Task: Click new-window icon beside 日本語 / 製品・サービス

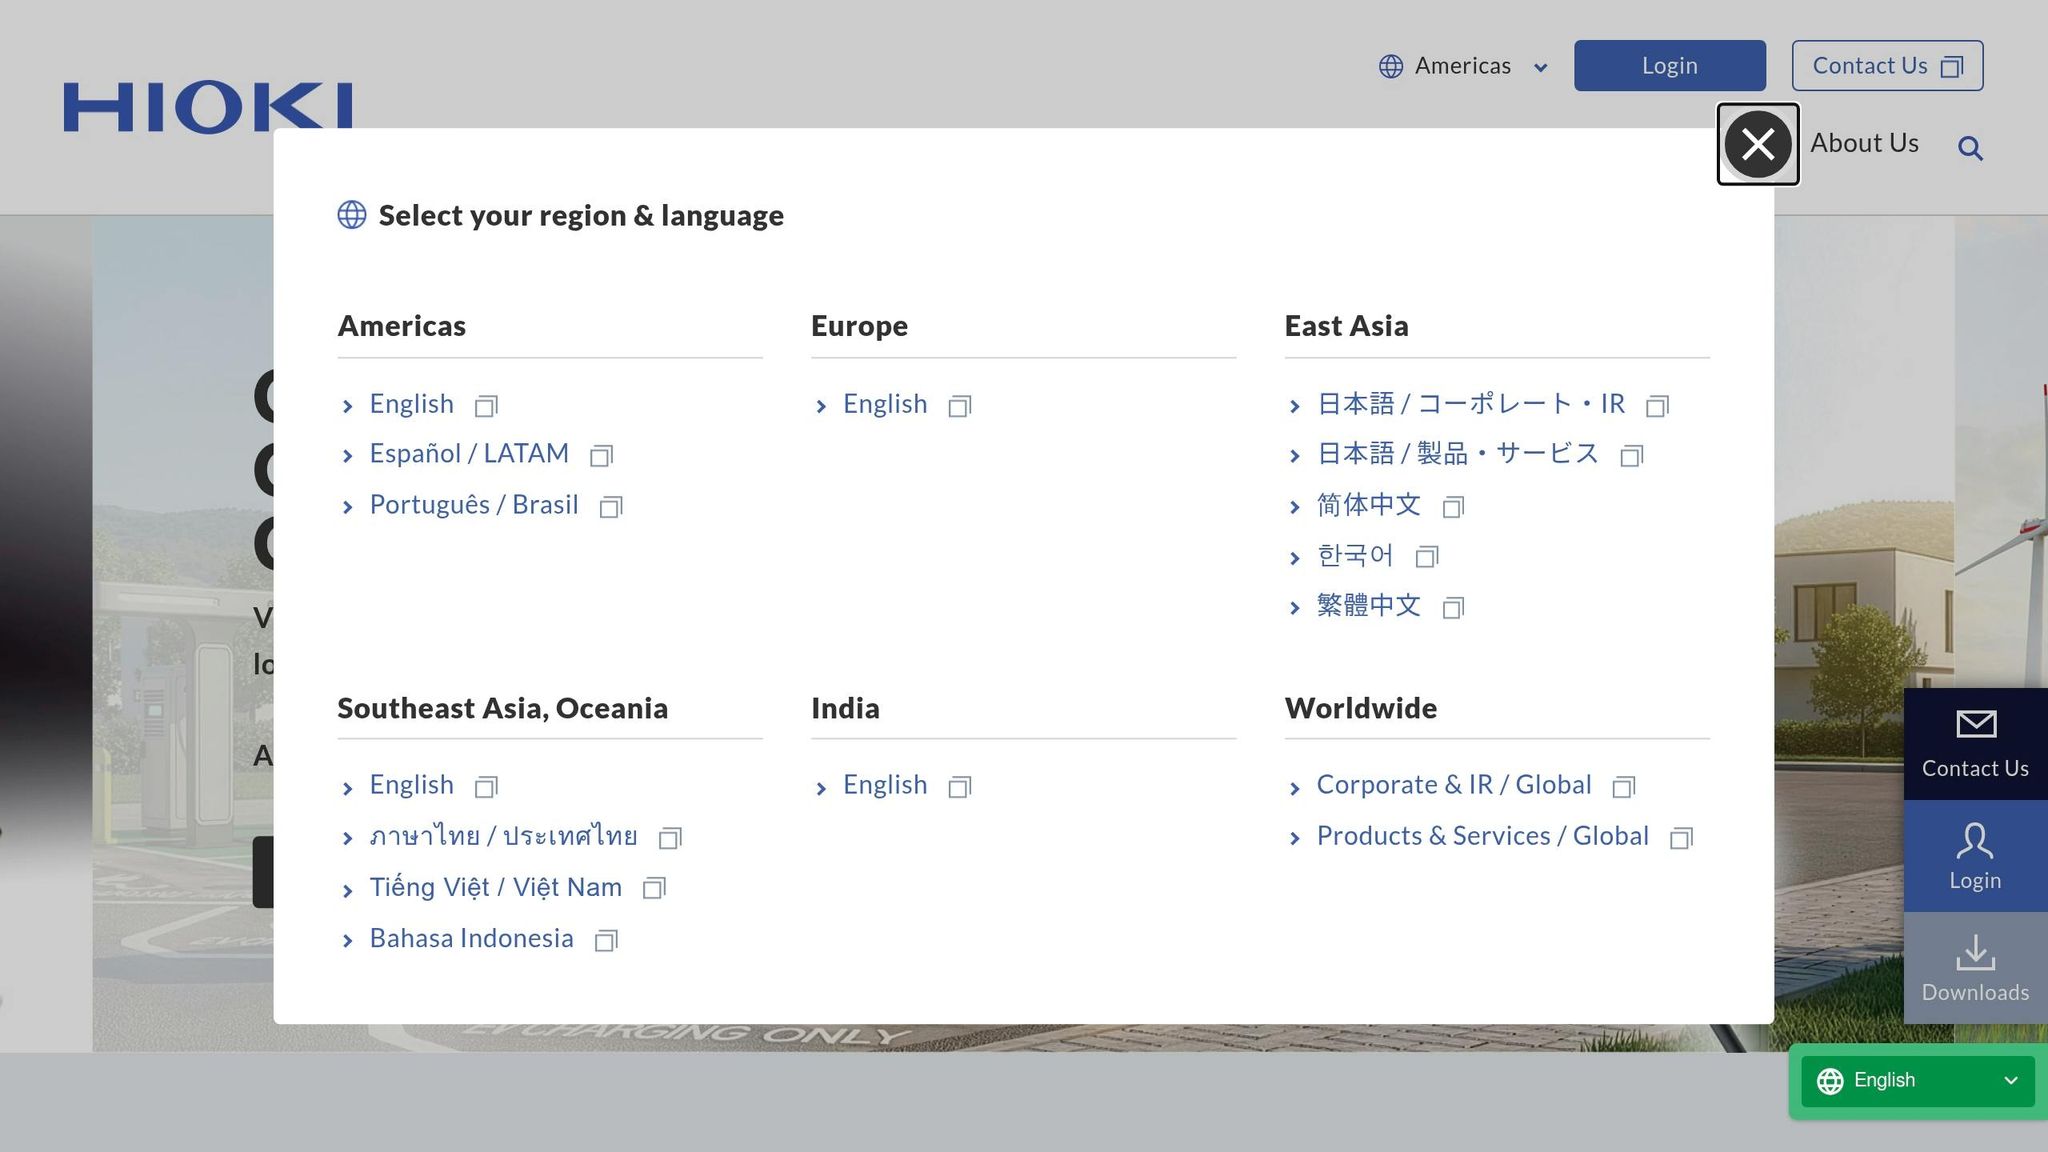Action: (1632, 456)
